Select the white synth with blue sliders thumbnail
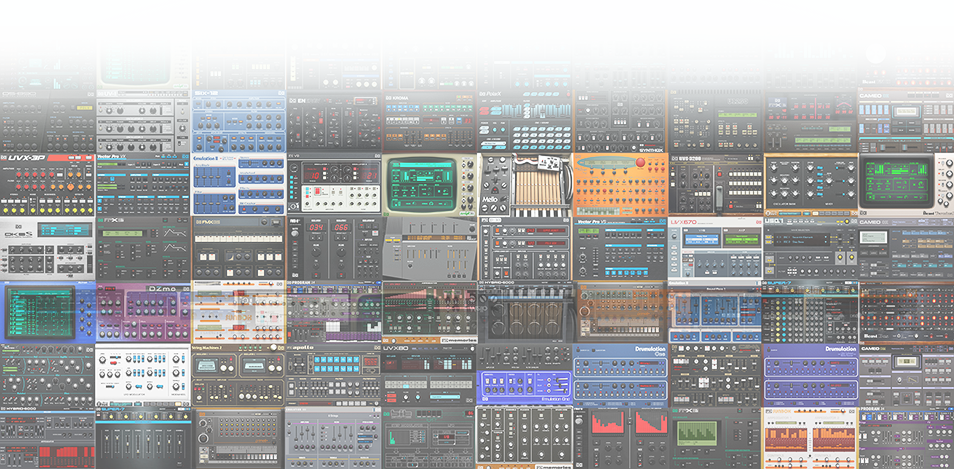Screen dimensions: 954x469 click(x=143, y=375)
